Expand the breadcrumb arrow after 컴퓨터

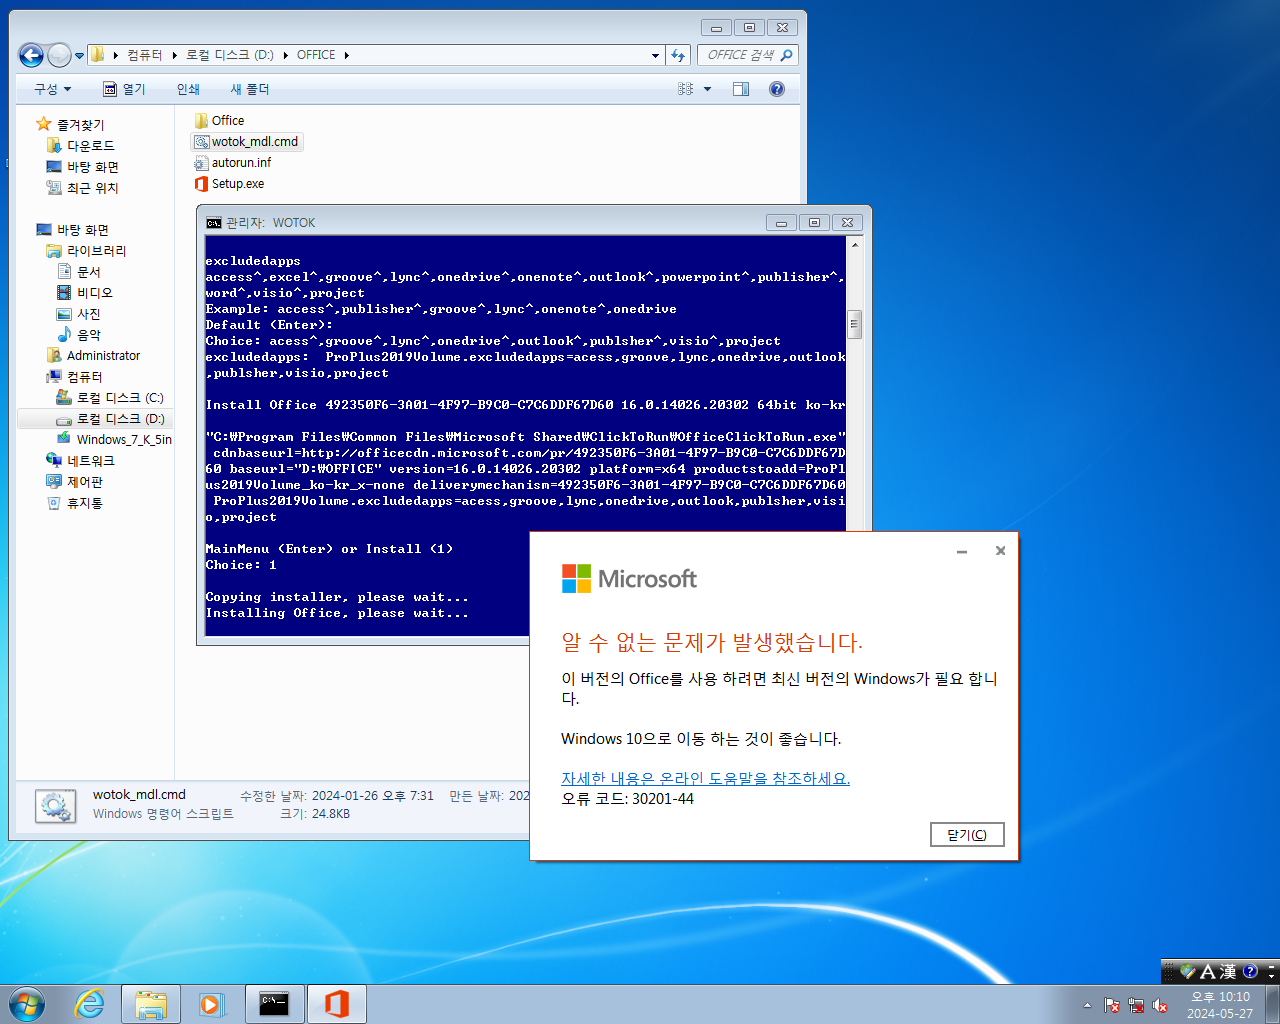[x=174, y=55]
